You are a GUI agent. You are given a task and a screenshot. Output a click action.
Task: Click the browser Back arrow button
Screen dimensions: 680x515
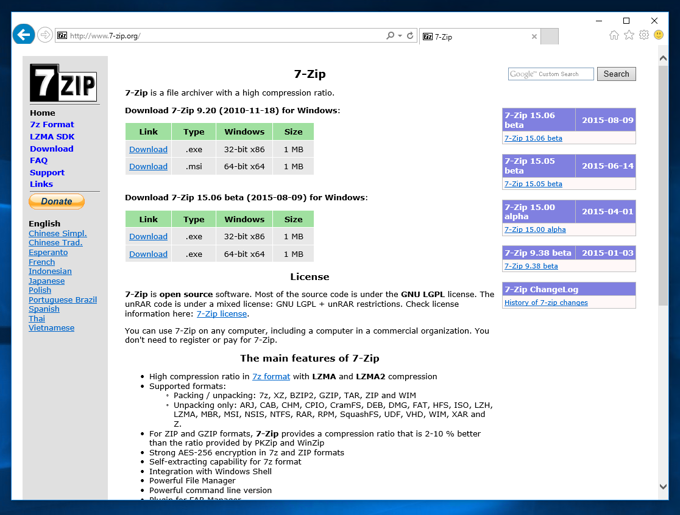(23, 34)
